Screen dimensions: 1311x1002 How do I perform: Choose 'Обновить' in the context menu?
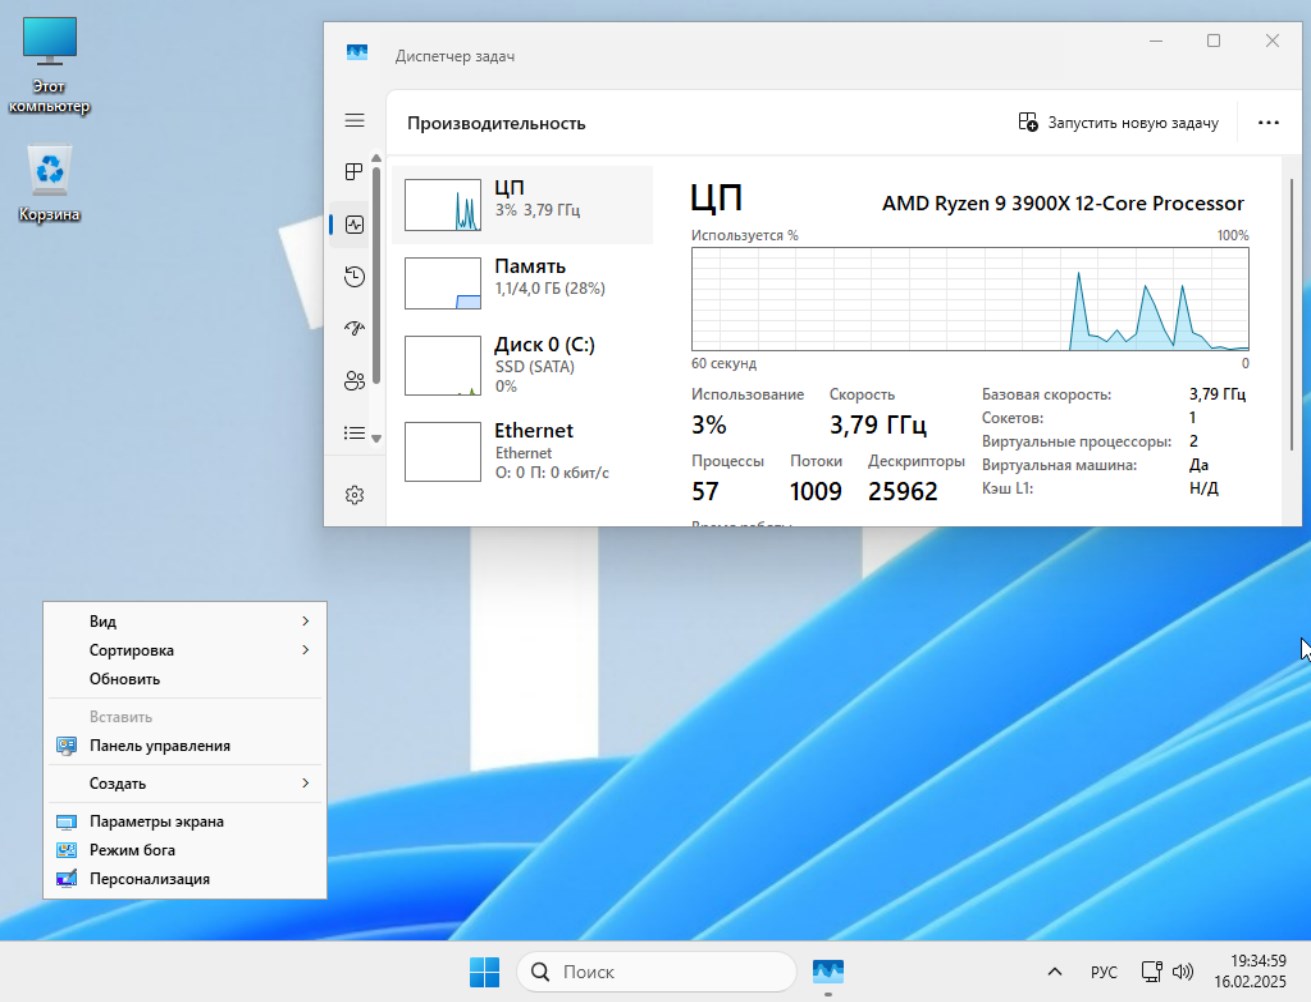pyautogui.click(x=185, y=679)
